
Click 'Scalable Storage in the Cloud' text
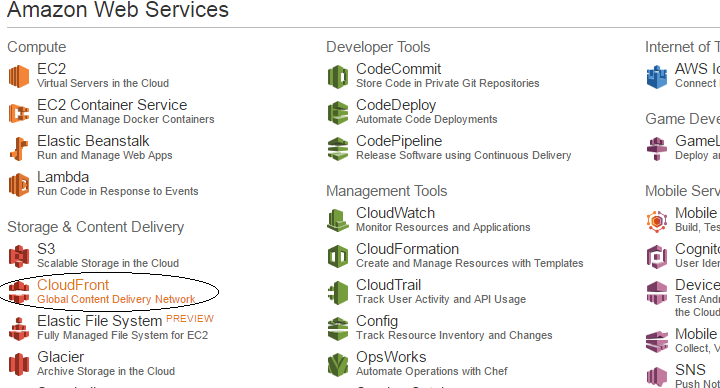point(108,263)
